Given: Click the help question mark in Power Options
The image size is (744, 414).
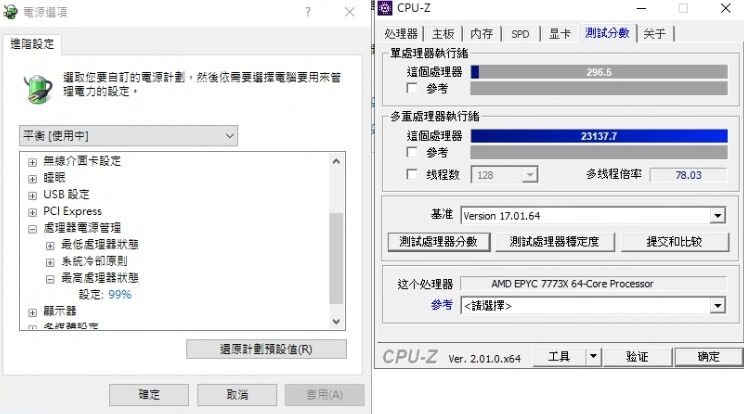Looking at the screenshot, I should pyautogui.click(x=308, y=12).
